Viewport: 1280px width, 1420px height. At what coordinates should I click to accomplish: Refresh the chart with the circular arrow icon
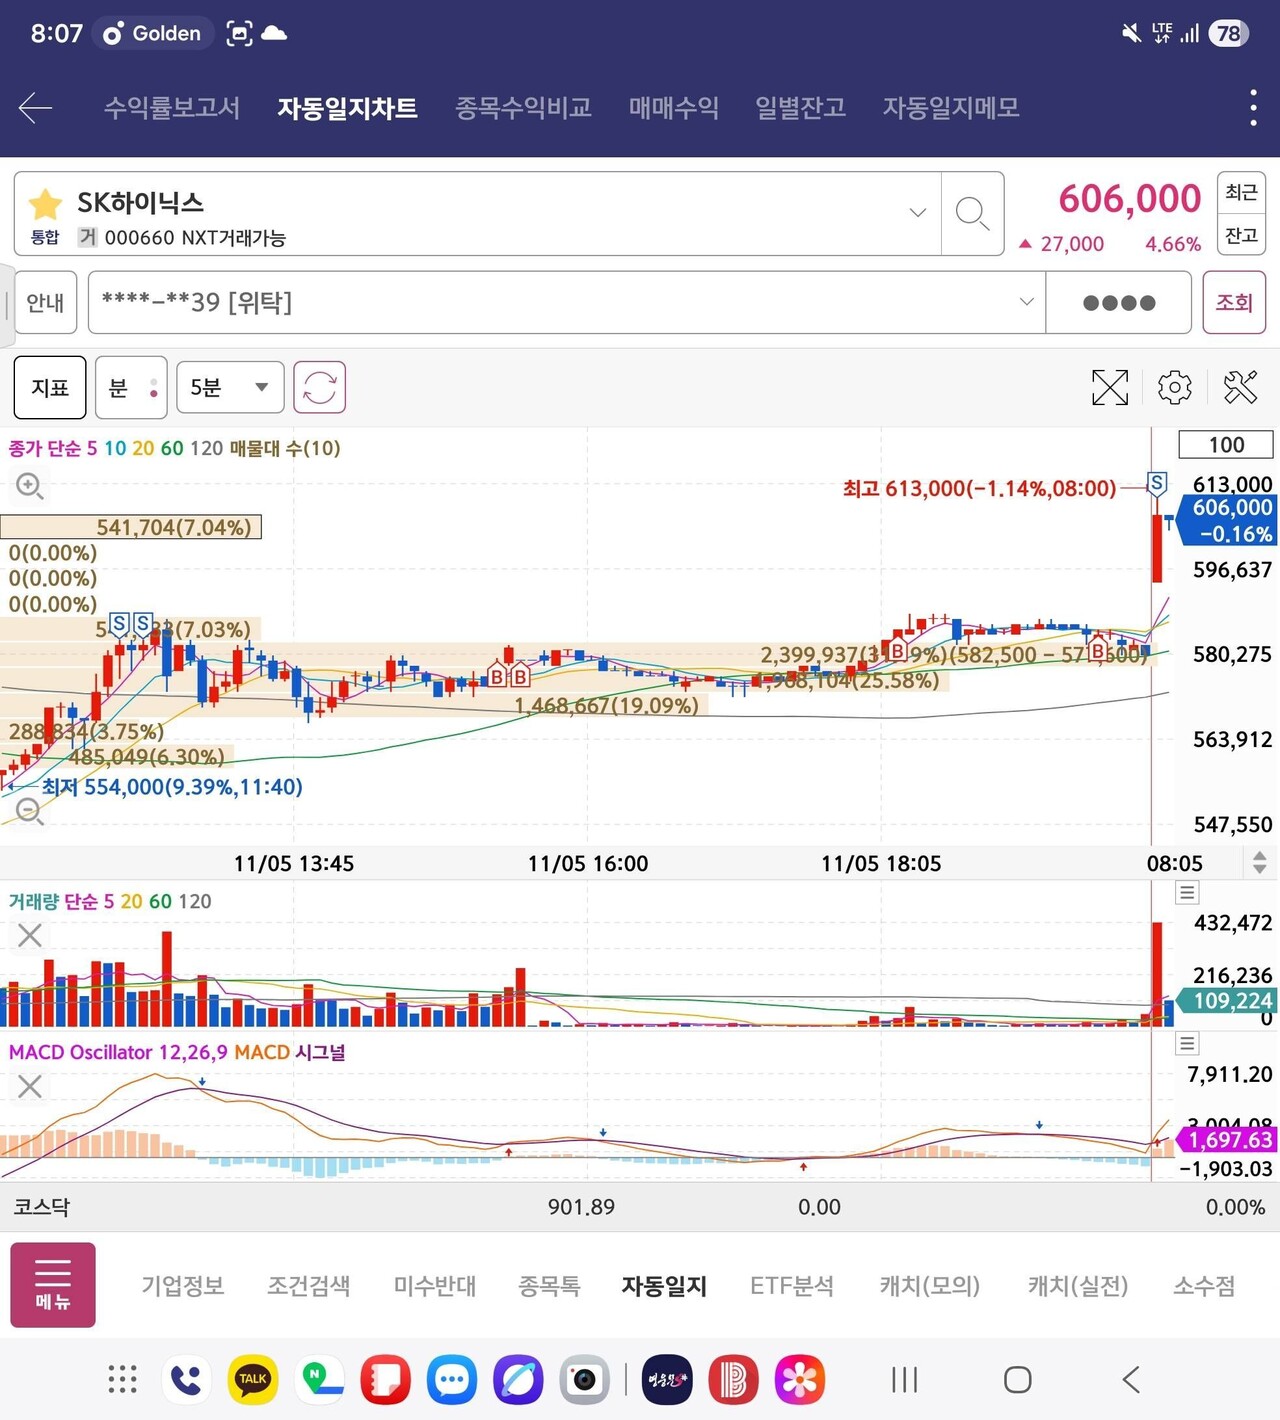tap(318, 387)
